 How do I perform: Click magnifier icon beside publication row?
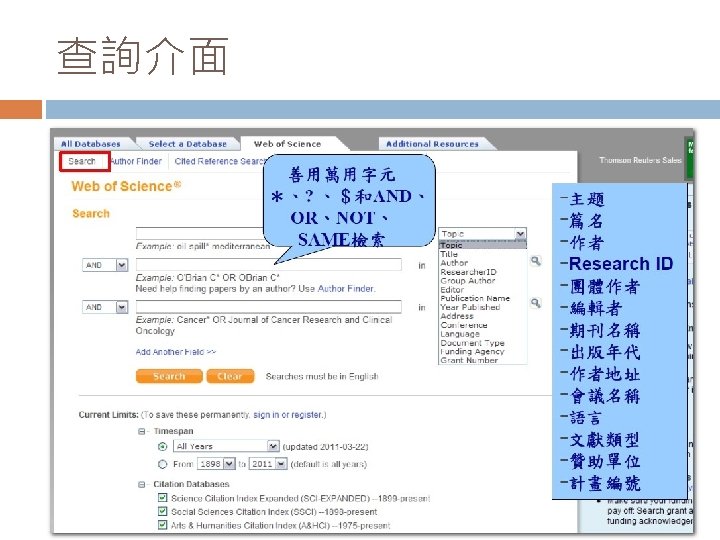click(x=535, y=303)
